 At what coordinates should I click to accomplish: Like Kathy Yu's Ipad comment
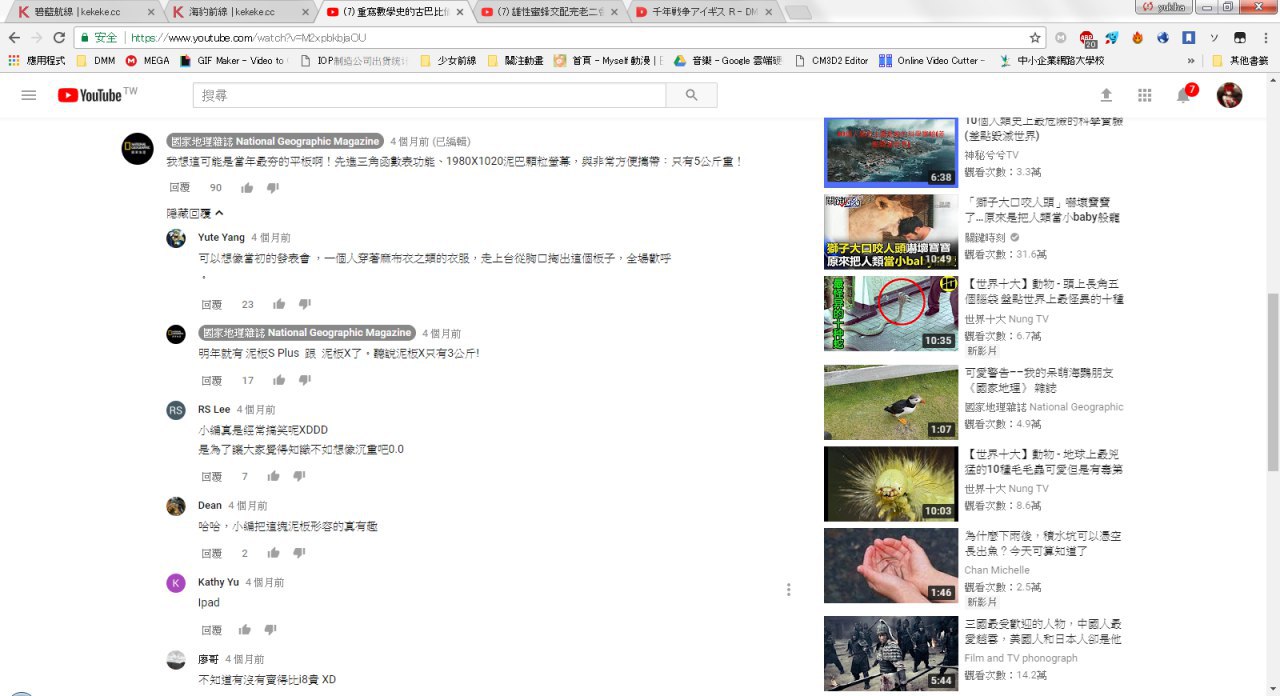244,630
